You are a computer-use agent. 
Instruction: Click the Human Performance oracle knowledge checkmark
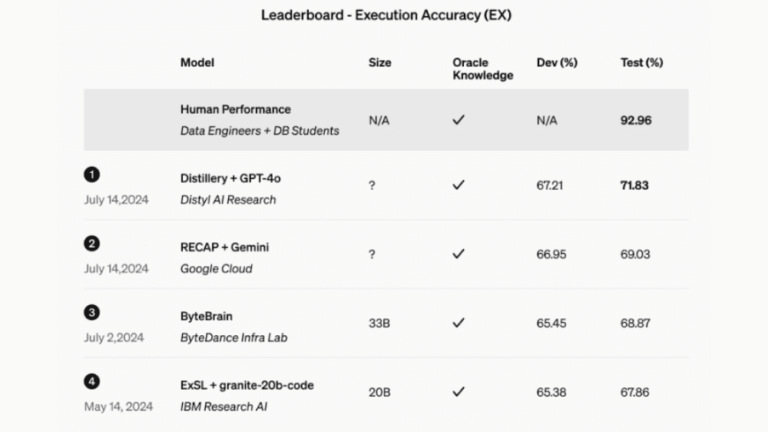tap(458, 120)
